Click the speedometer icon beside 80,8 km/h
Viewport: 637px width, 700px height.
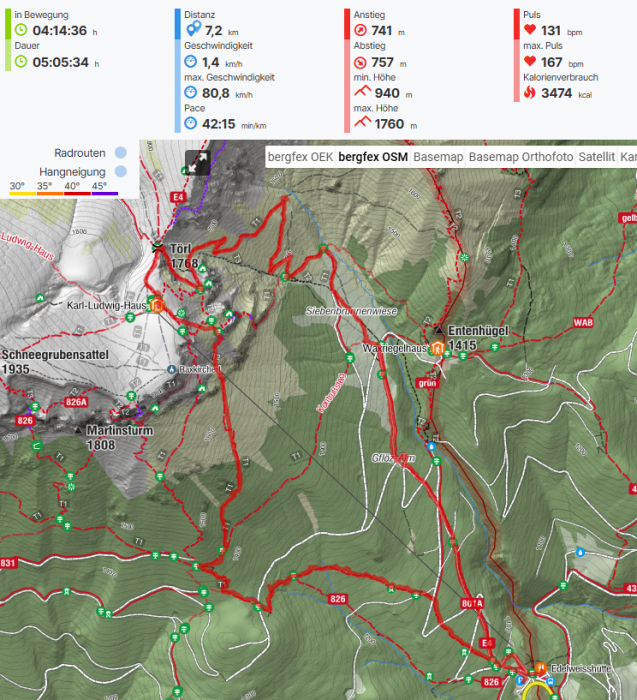click(x=191, y=92)
